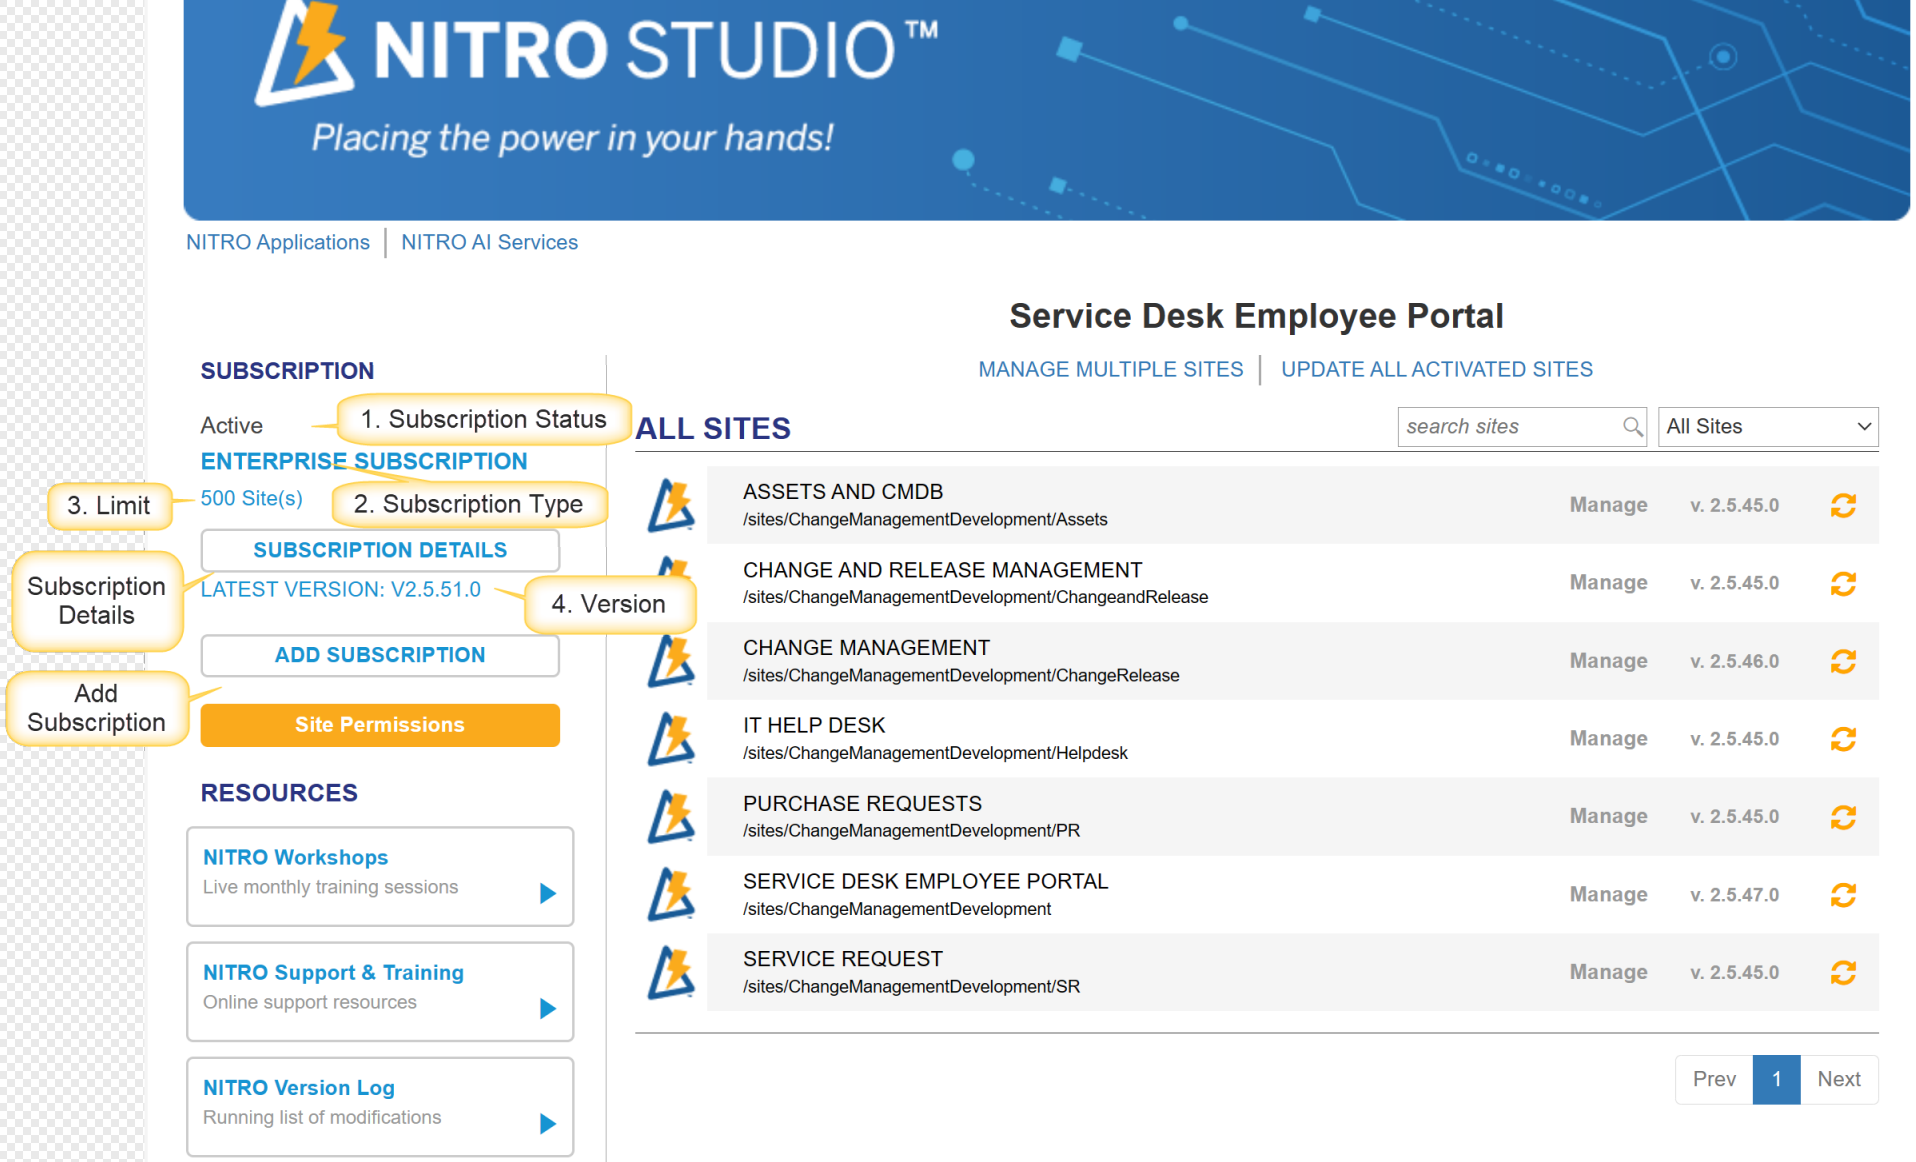Viewport: 1916px width, 1162px height.
Task: Select page 1 in pagination
Action: pos(1777,1079)
